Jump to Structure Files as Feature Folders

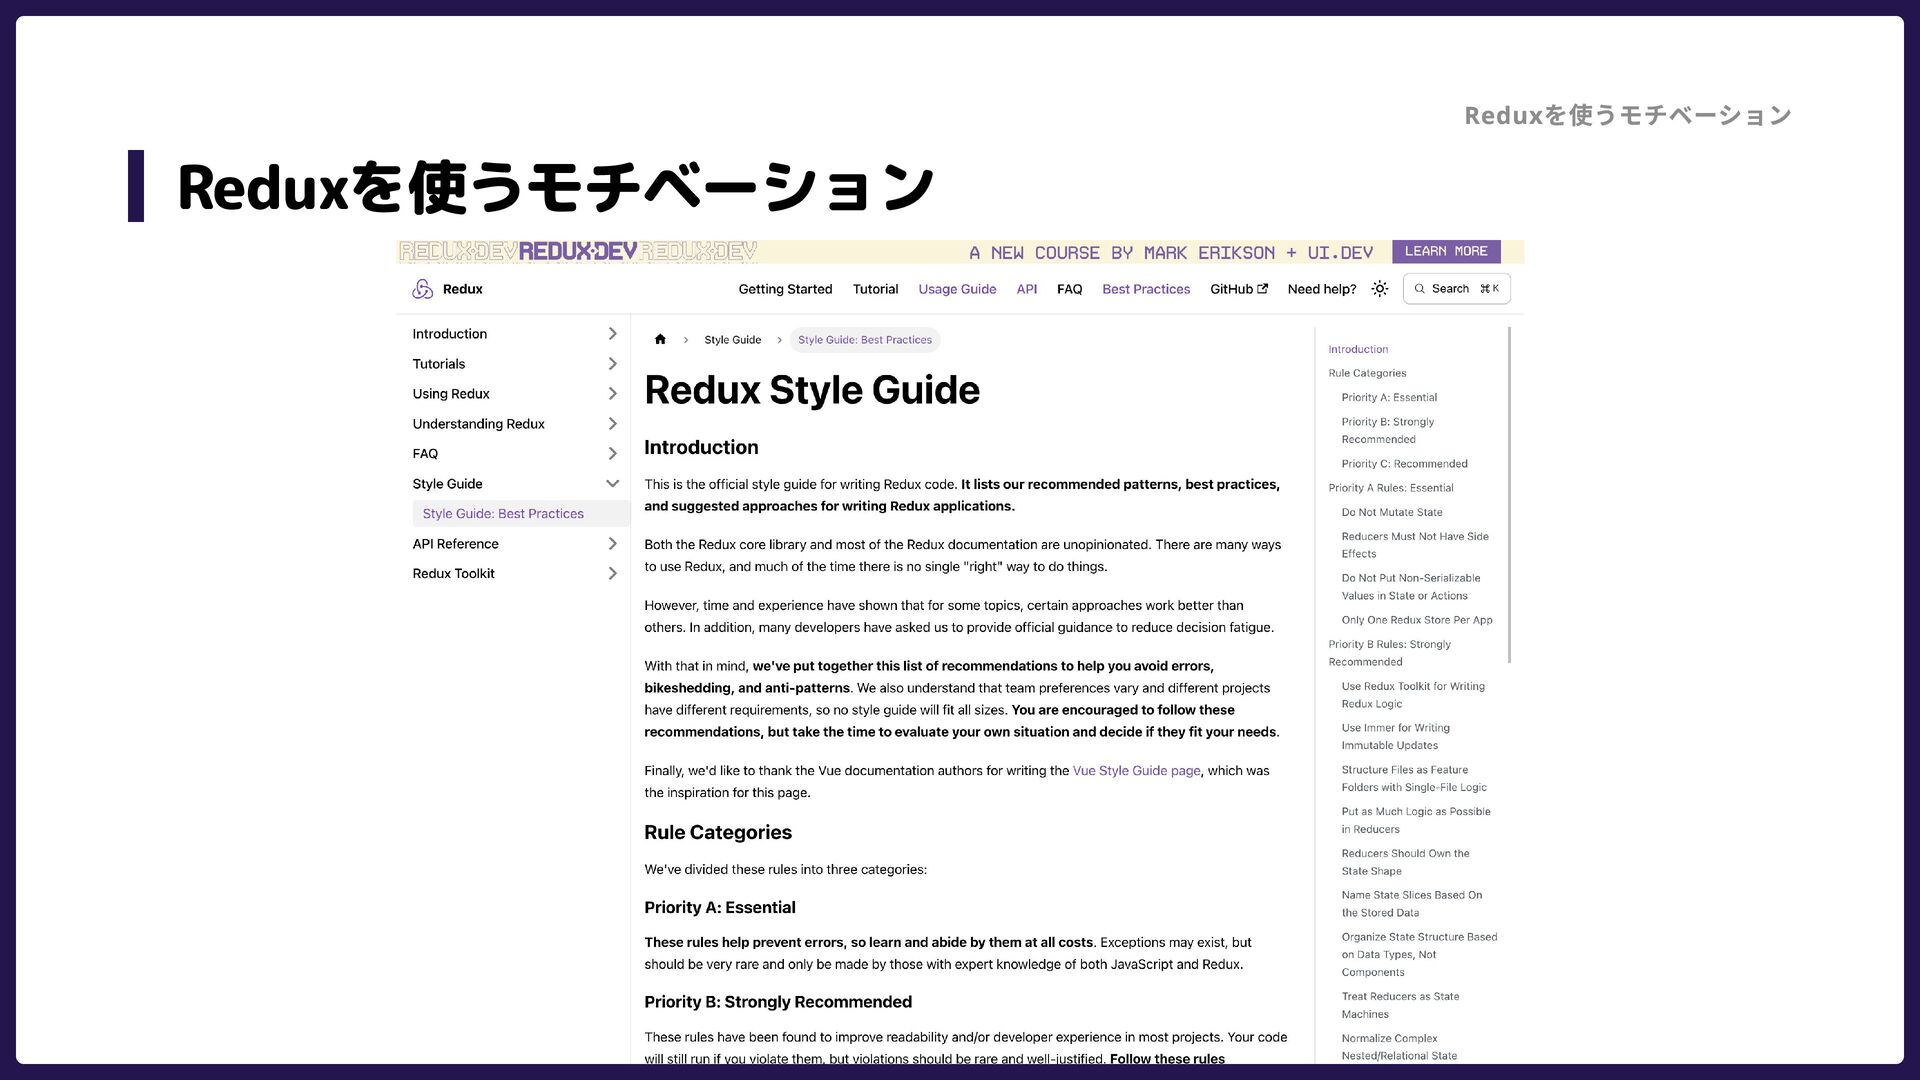coord(1413,779)
